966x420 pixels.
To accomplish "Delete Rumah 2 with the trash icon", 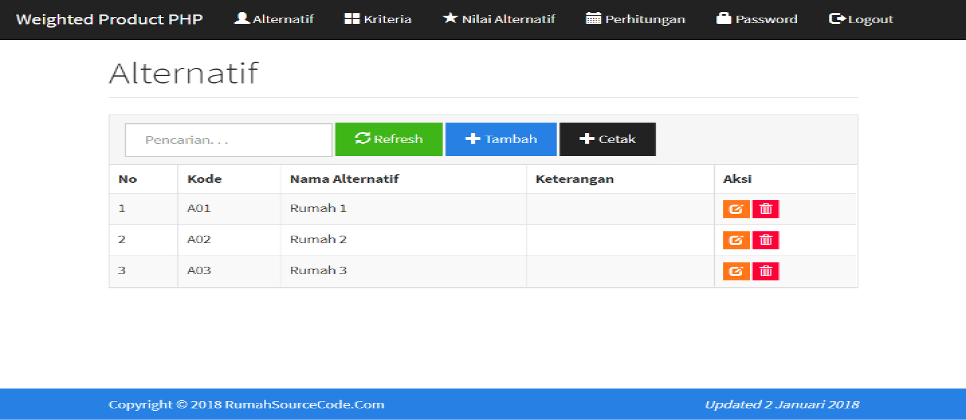I will (x=766, y=240).
